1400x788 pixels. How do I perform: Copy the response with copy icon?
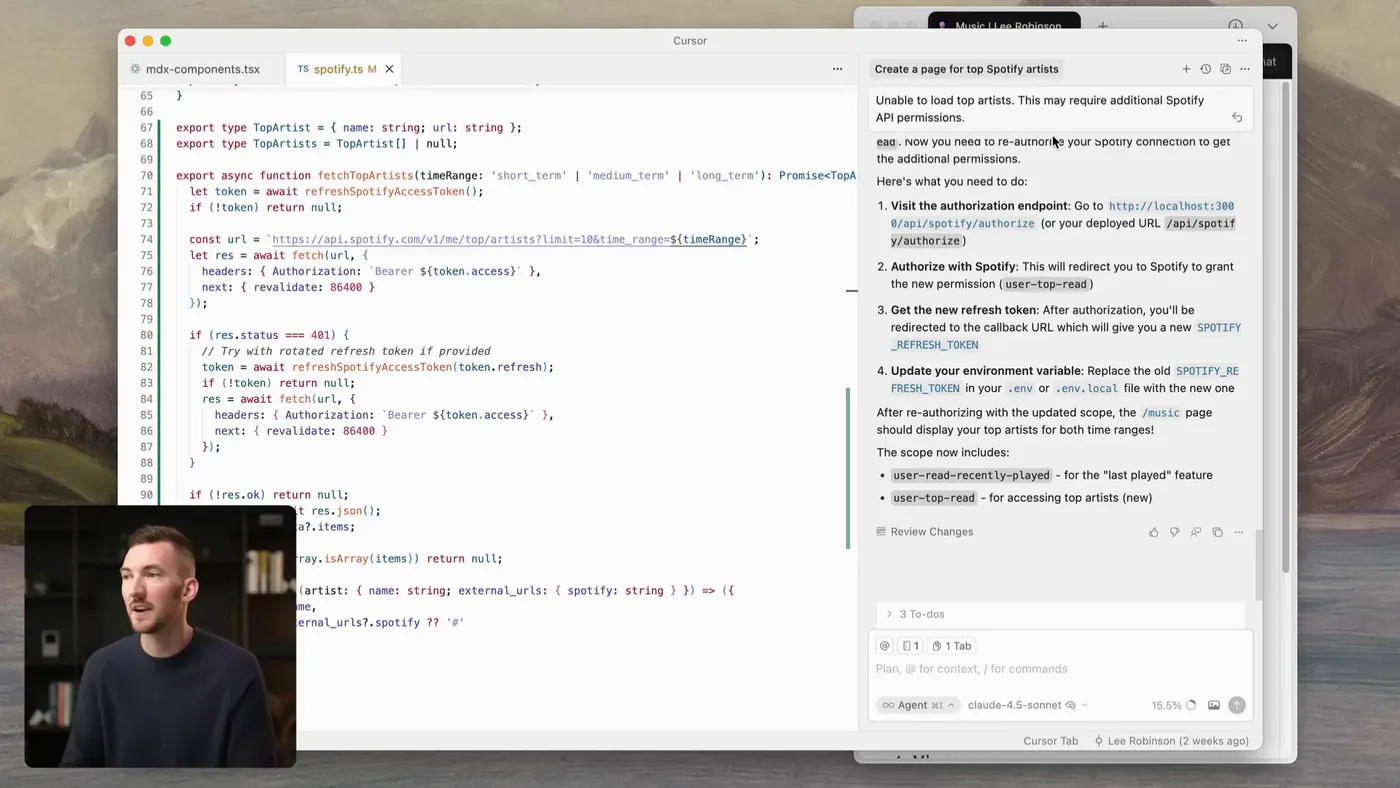click(x=1217, y=532)
